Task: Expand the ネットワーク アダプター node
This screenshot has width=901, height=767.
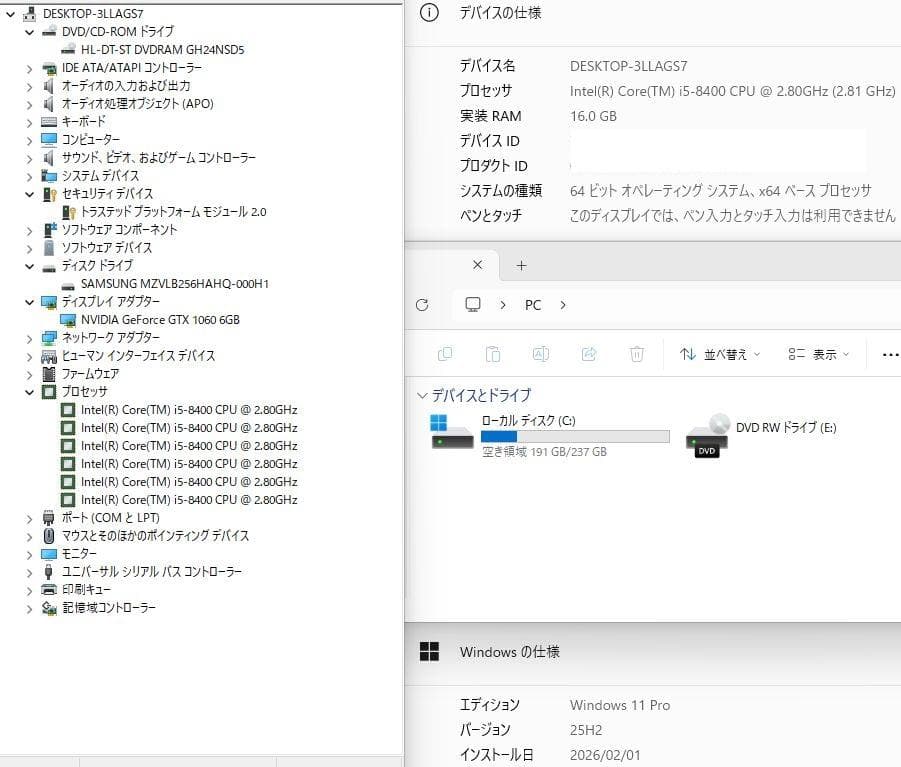Action: pyautogui.click(x=31, y=338)
